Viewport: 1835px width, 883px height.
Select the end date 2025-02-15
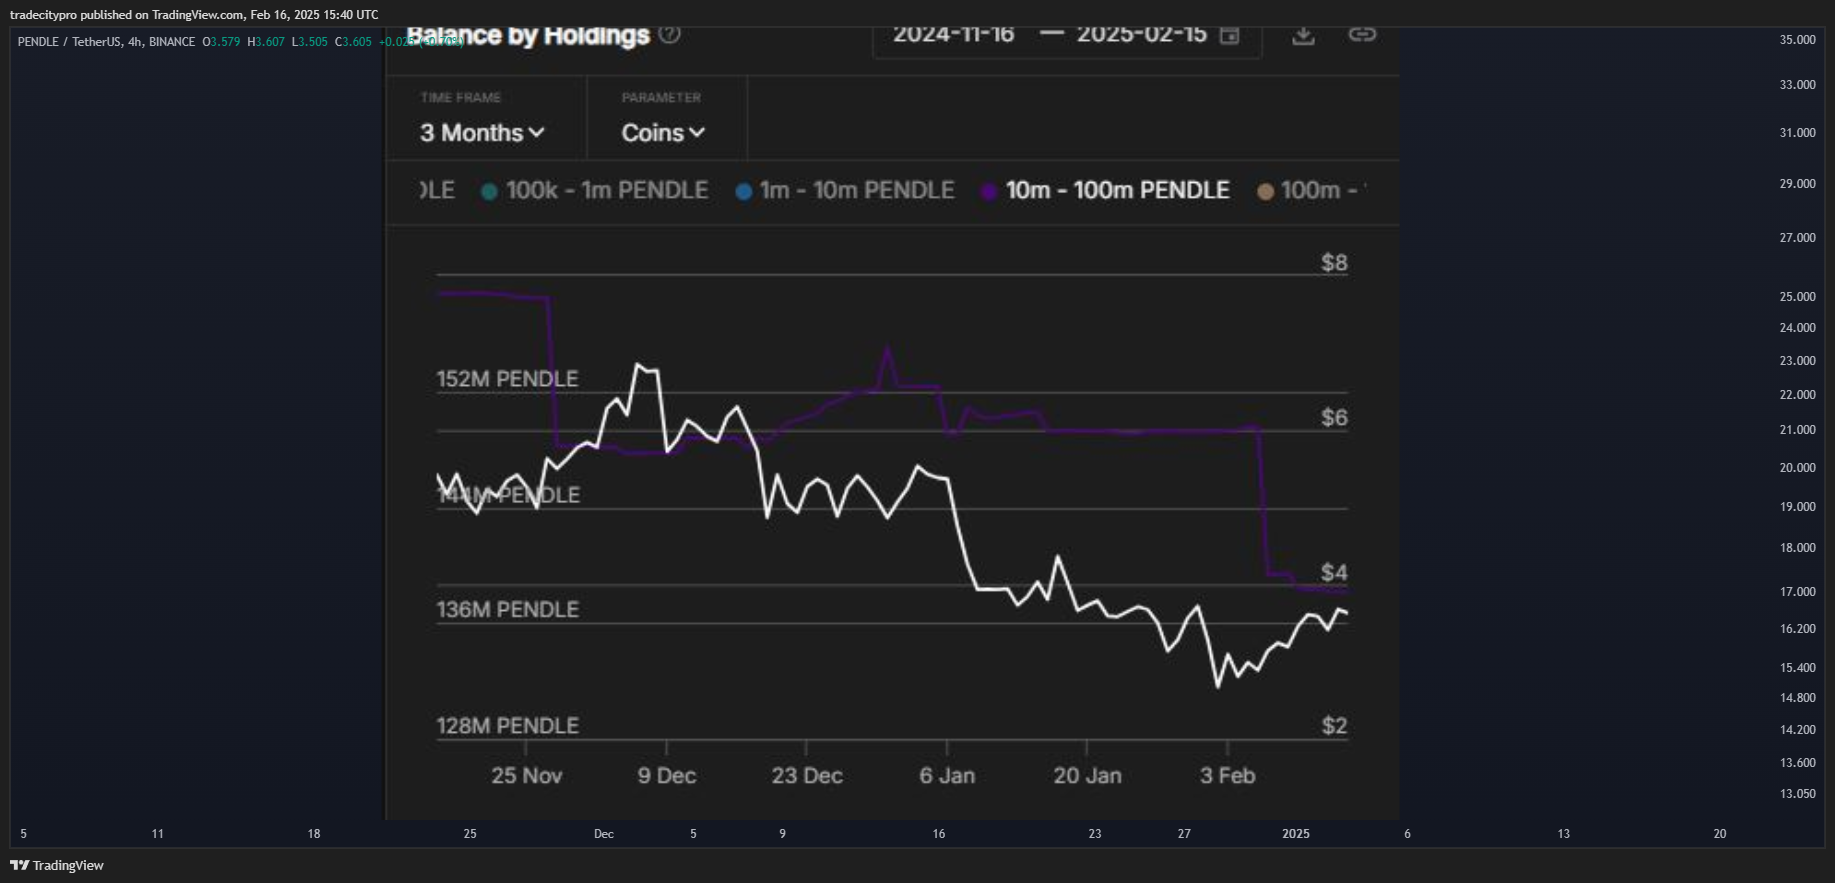1141,35
